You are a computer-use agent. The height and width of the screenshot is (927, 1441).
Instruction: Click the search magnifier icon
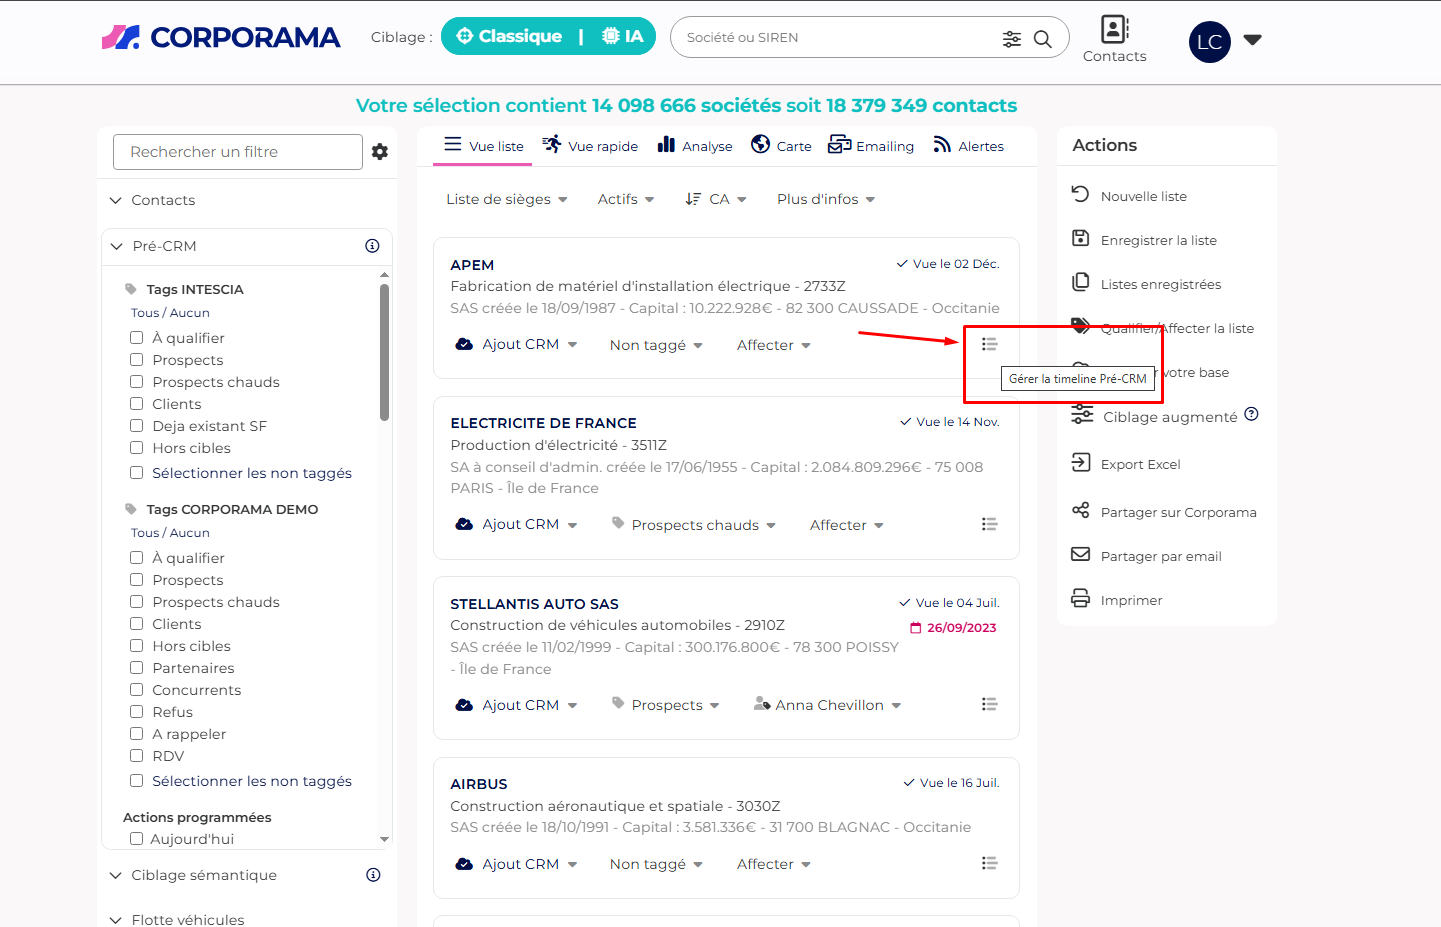tap(1042, 39)
